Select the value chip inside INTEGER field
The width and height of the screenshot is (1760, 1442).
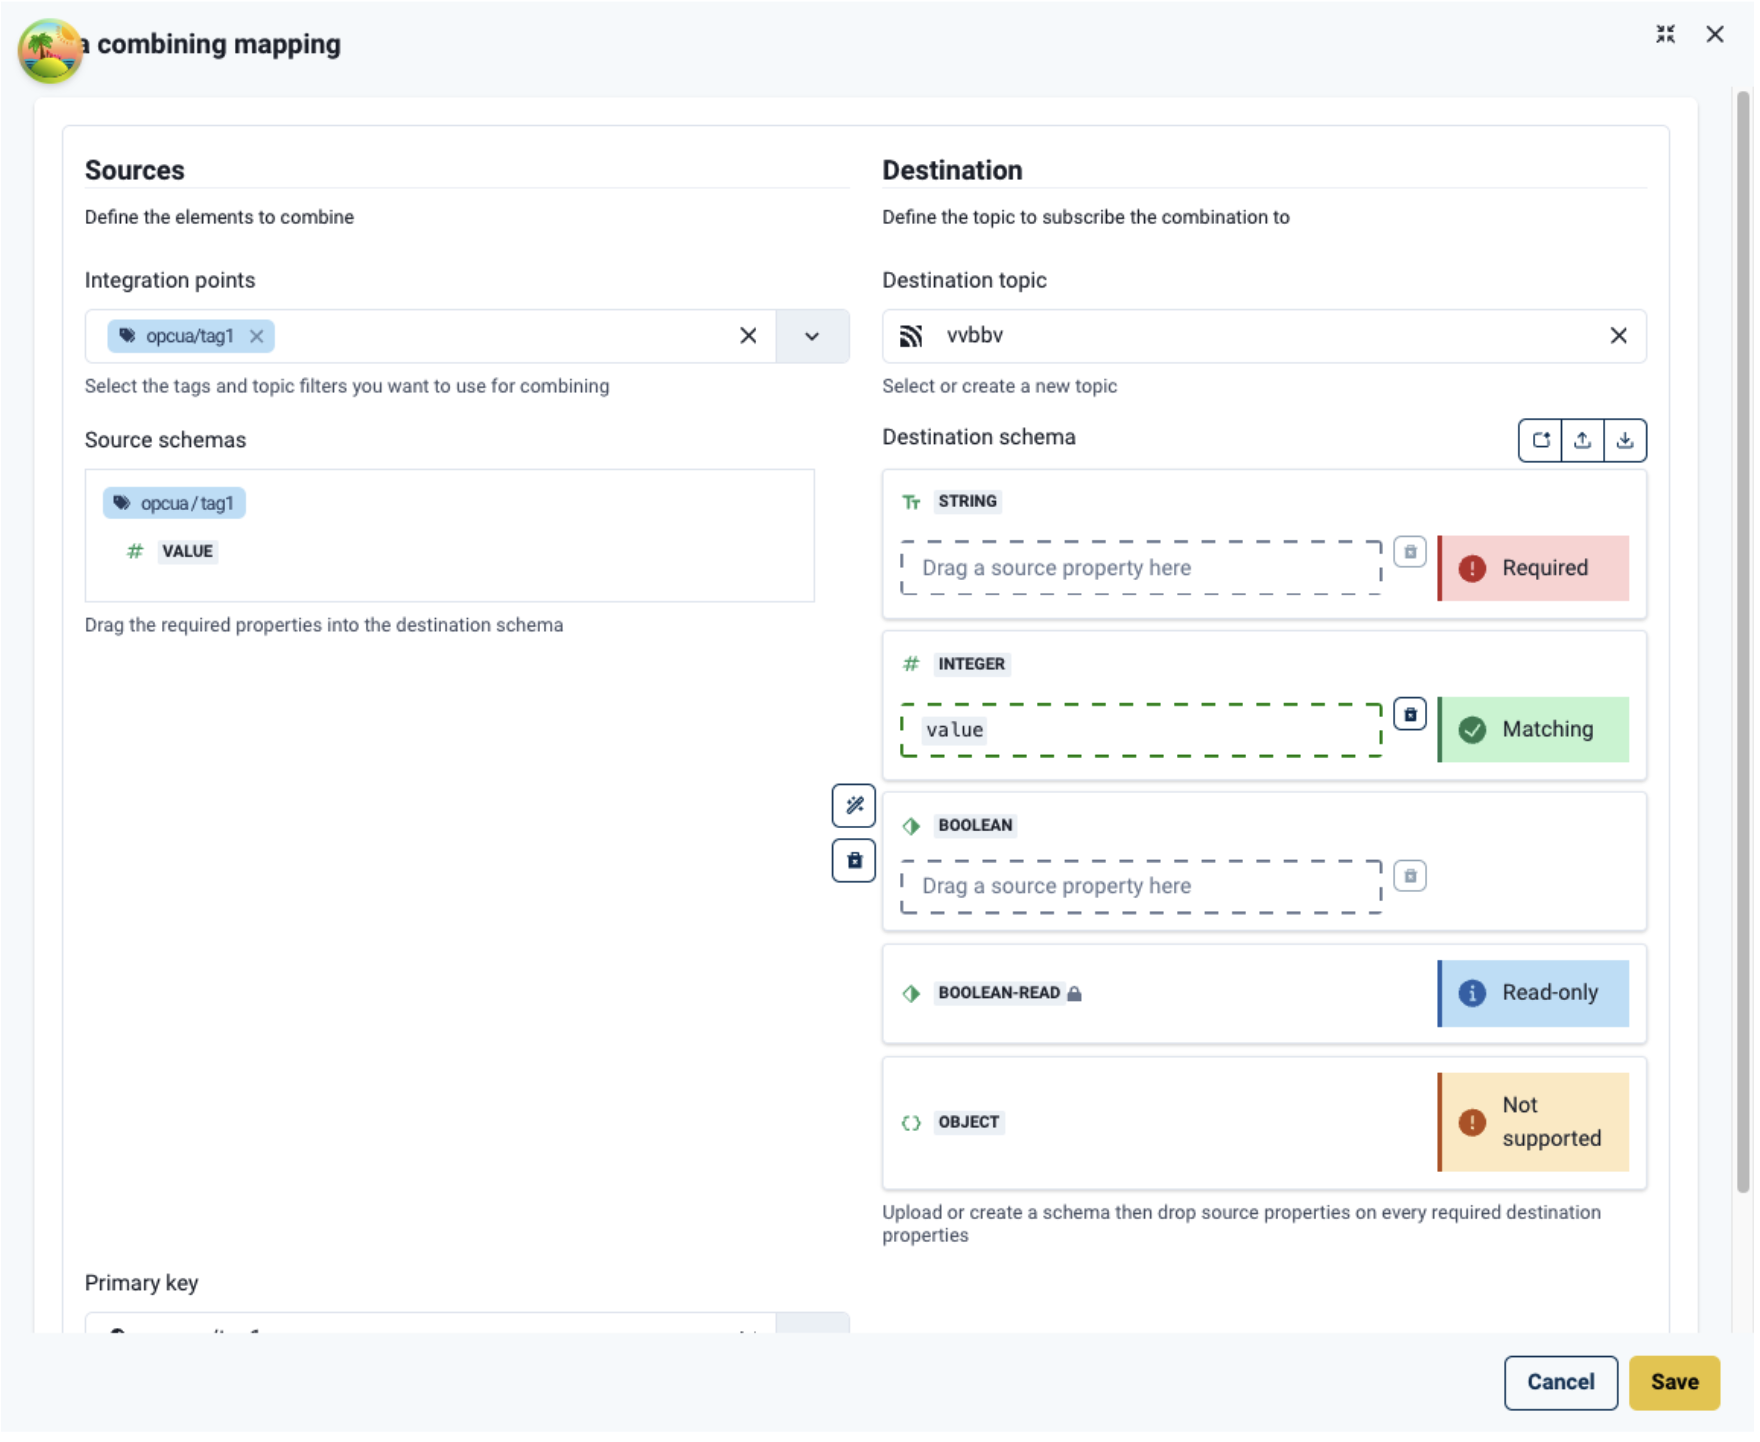point(953,729)
